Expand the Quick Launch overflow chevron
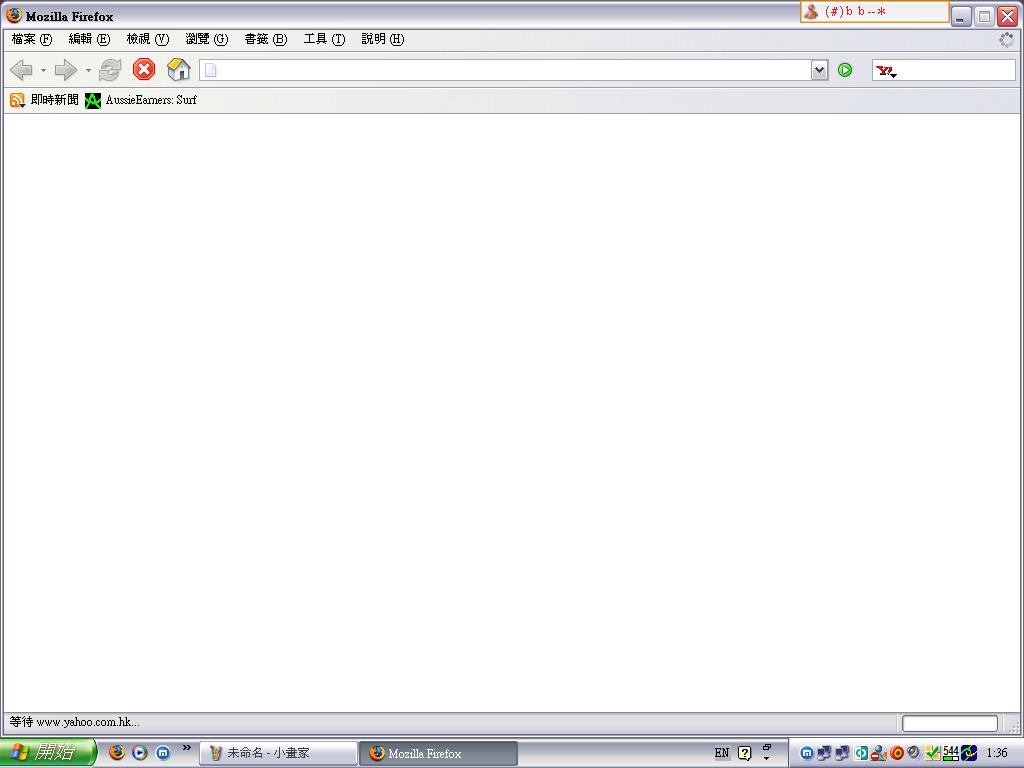1024x768 pixels. [187, 748]
